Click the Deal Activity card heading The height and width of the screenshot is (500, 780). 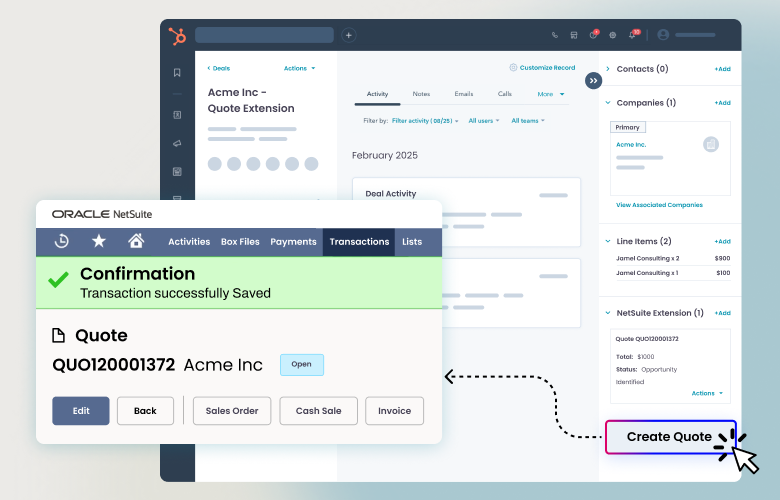(390, 194)
